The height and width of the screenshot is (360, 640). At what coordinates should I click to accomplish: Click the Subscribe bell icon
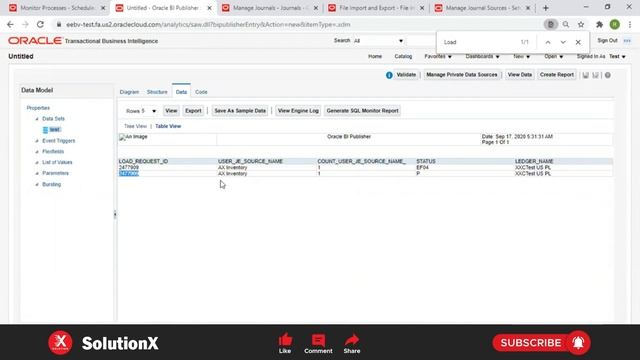(x=578, y=343)
